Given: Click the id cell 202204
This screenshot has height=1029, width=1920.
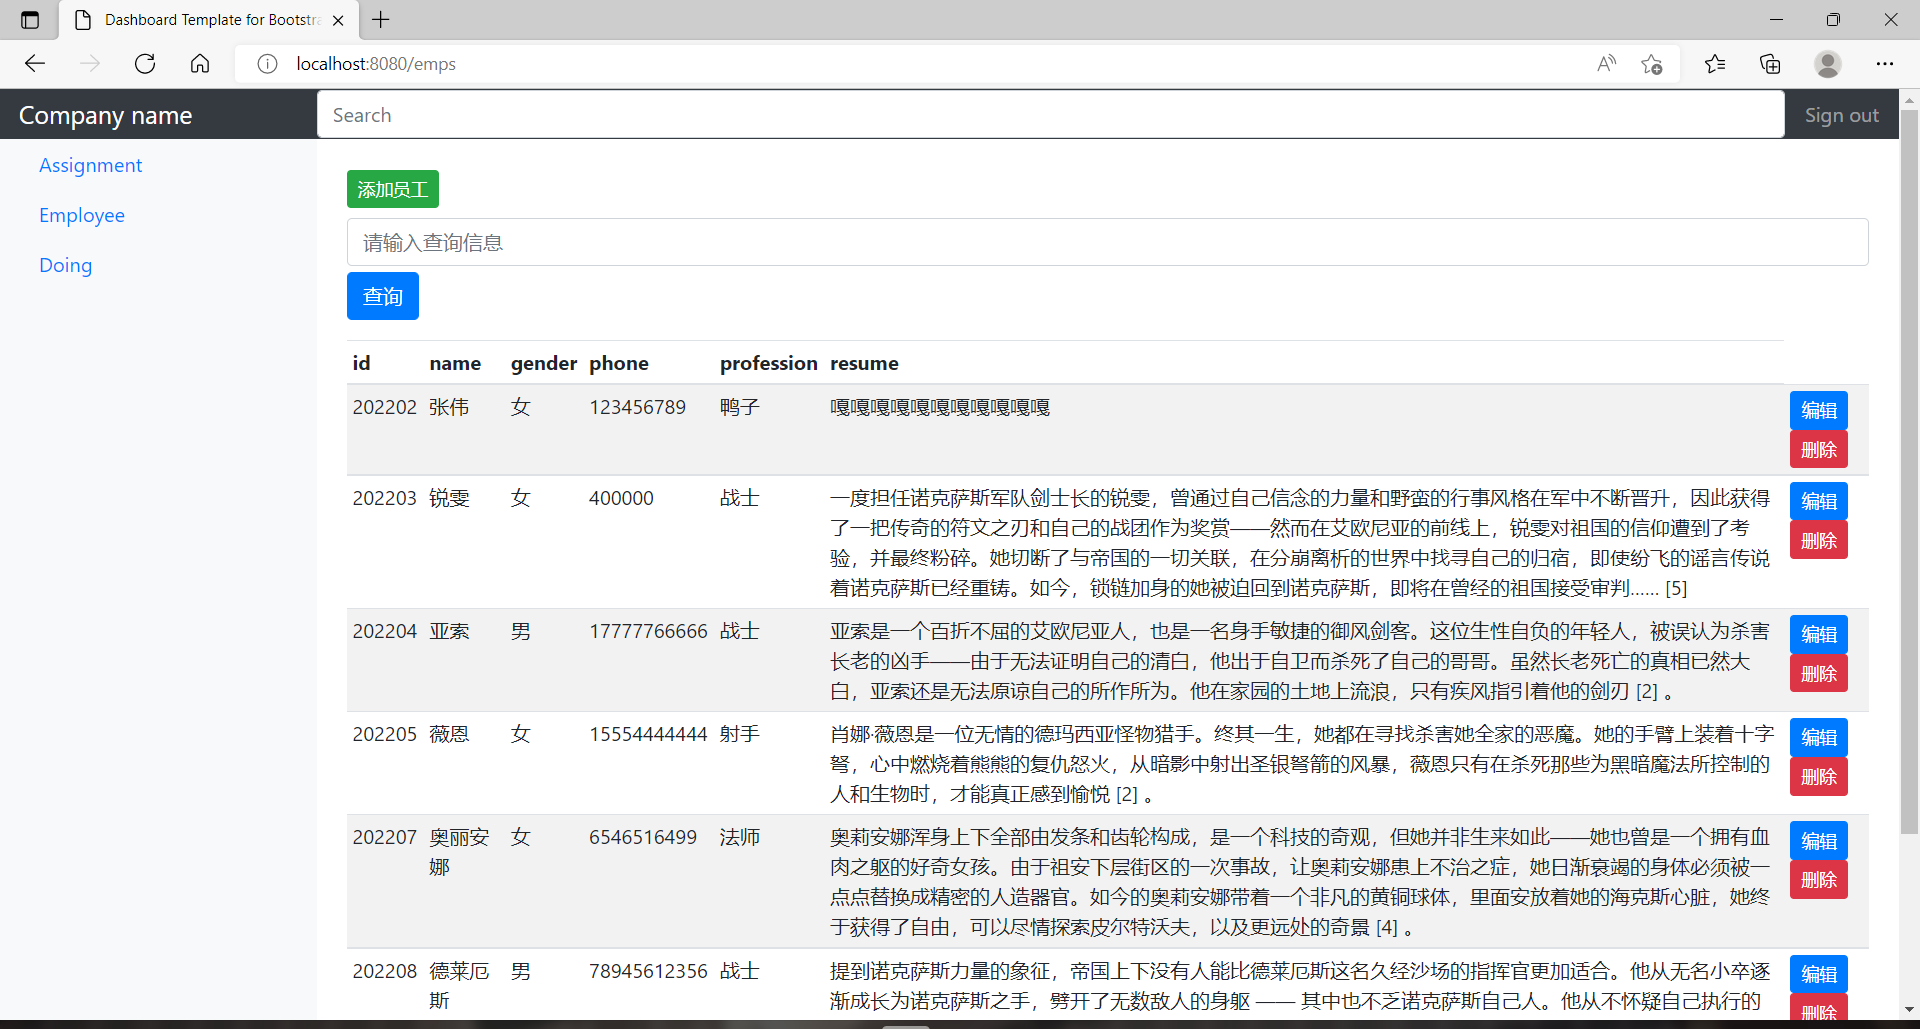Looking at the screenshot, I should pyautogui.click(x=384, y=631).
